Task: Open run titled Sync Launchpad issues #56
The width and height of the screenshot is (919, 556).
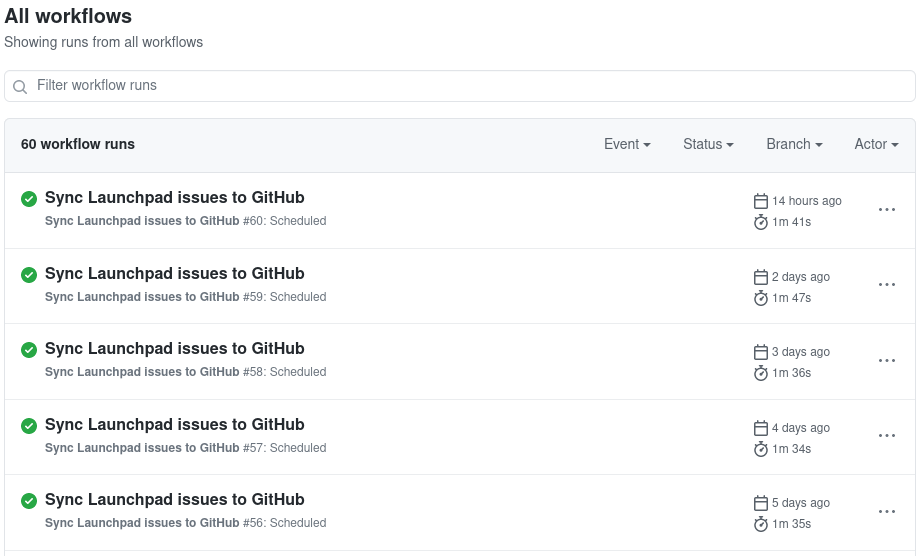Action: point(175,500)
